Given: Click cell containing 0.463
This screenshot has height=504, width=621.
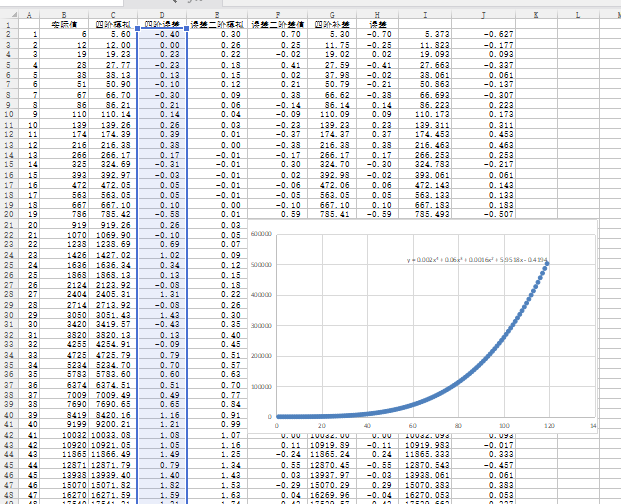Looking at the screenshot, I should 484,145.
